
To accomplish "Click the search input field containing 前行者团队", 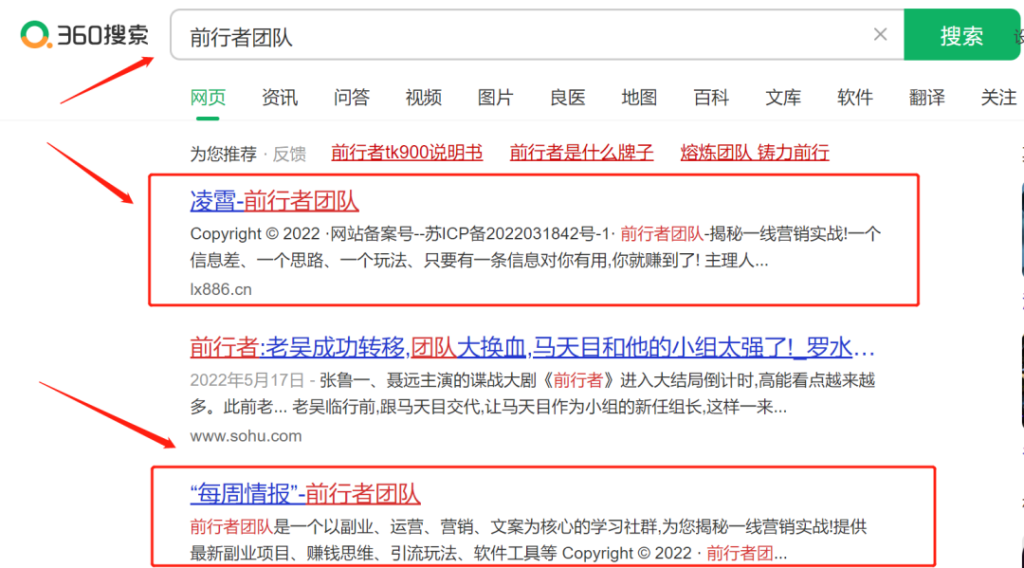I will click(x=520, y=36).
